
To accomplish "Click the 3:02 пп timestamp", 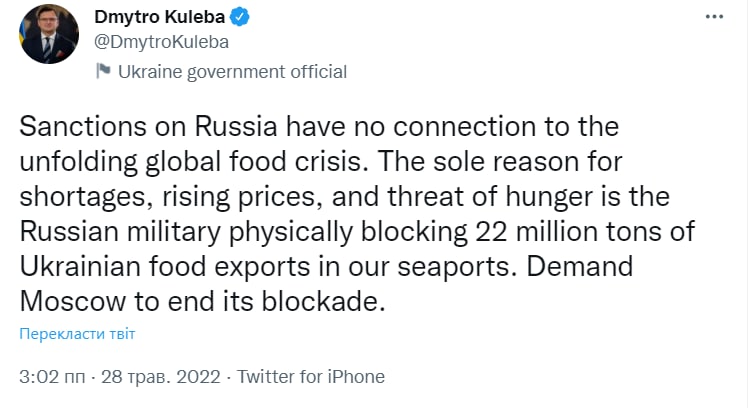I will pyautogui.click(x=50, y=377).
